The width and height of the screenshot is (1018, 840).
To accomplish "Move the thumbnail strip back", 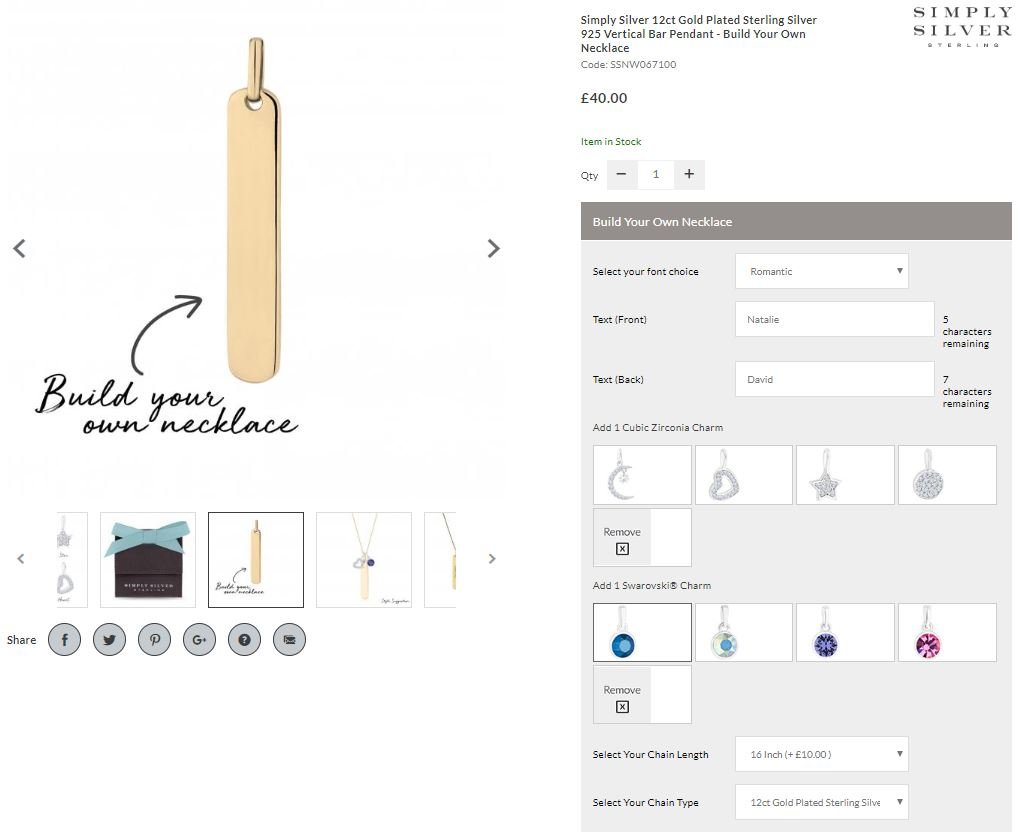I will pos(21,558).
